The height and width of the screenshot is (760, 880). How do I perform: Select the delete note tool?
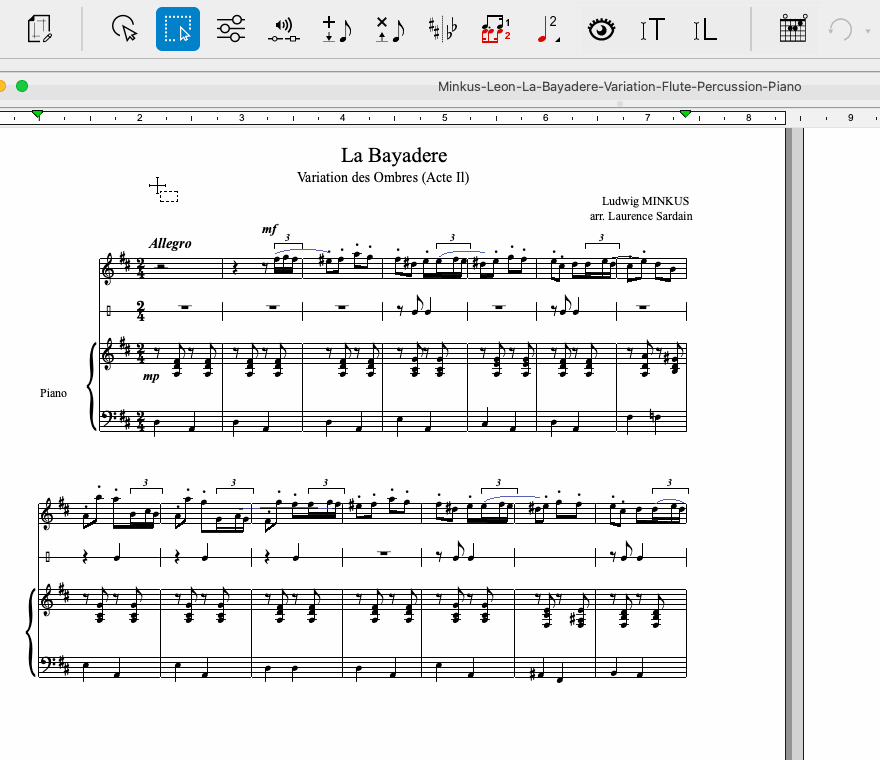tap(390, 29)
